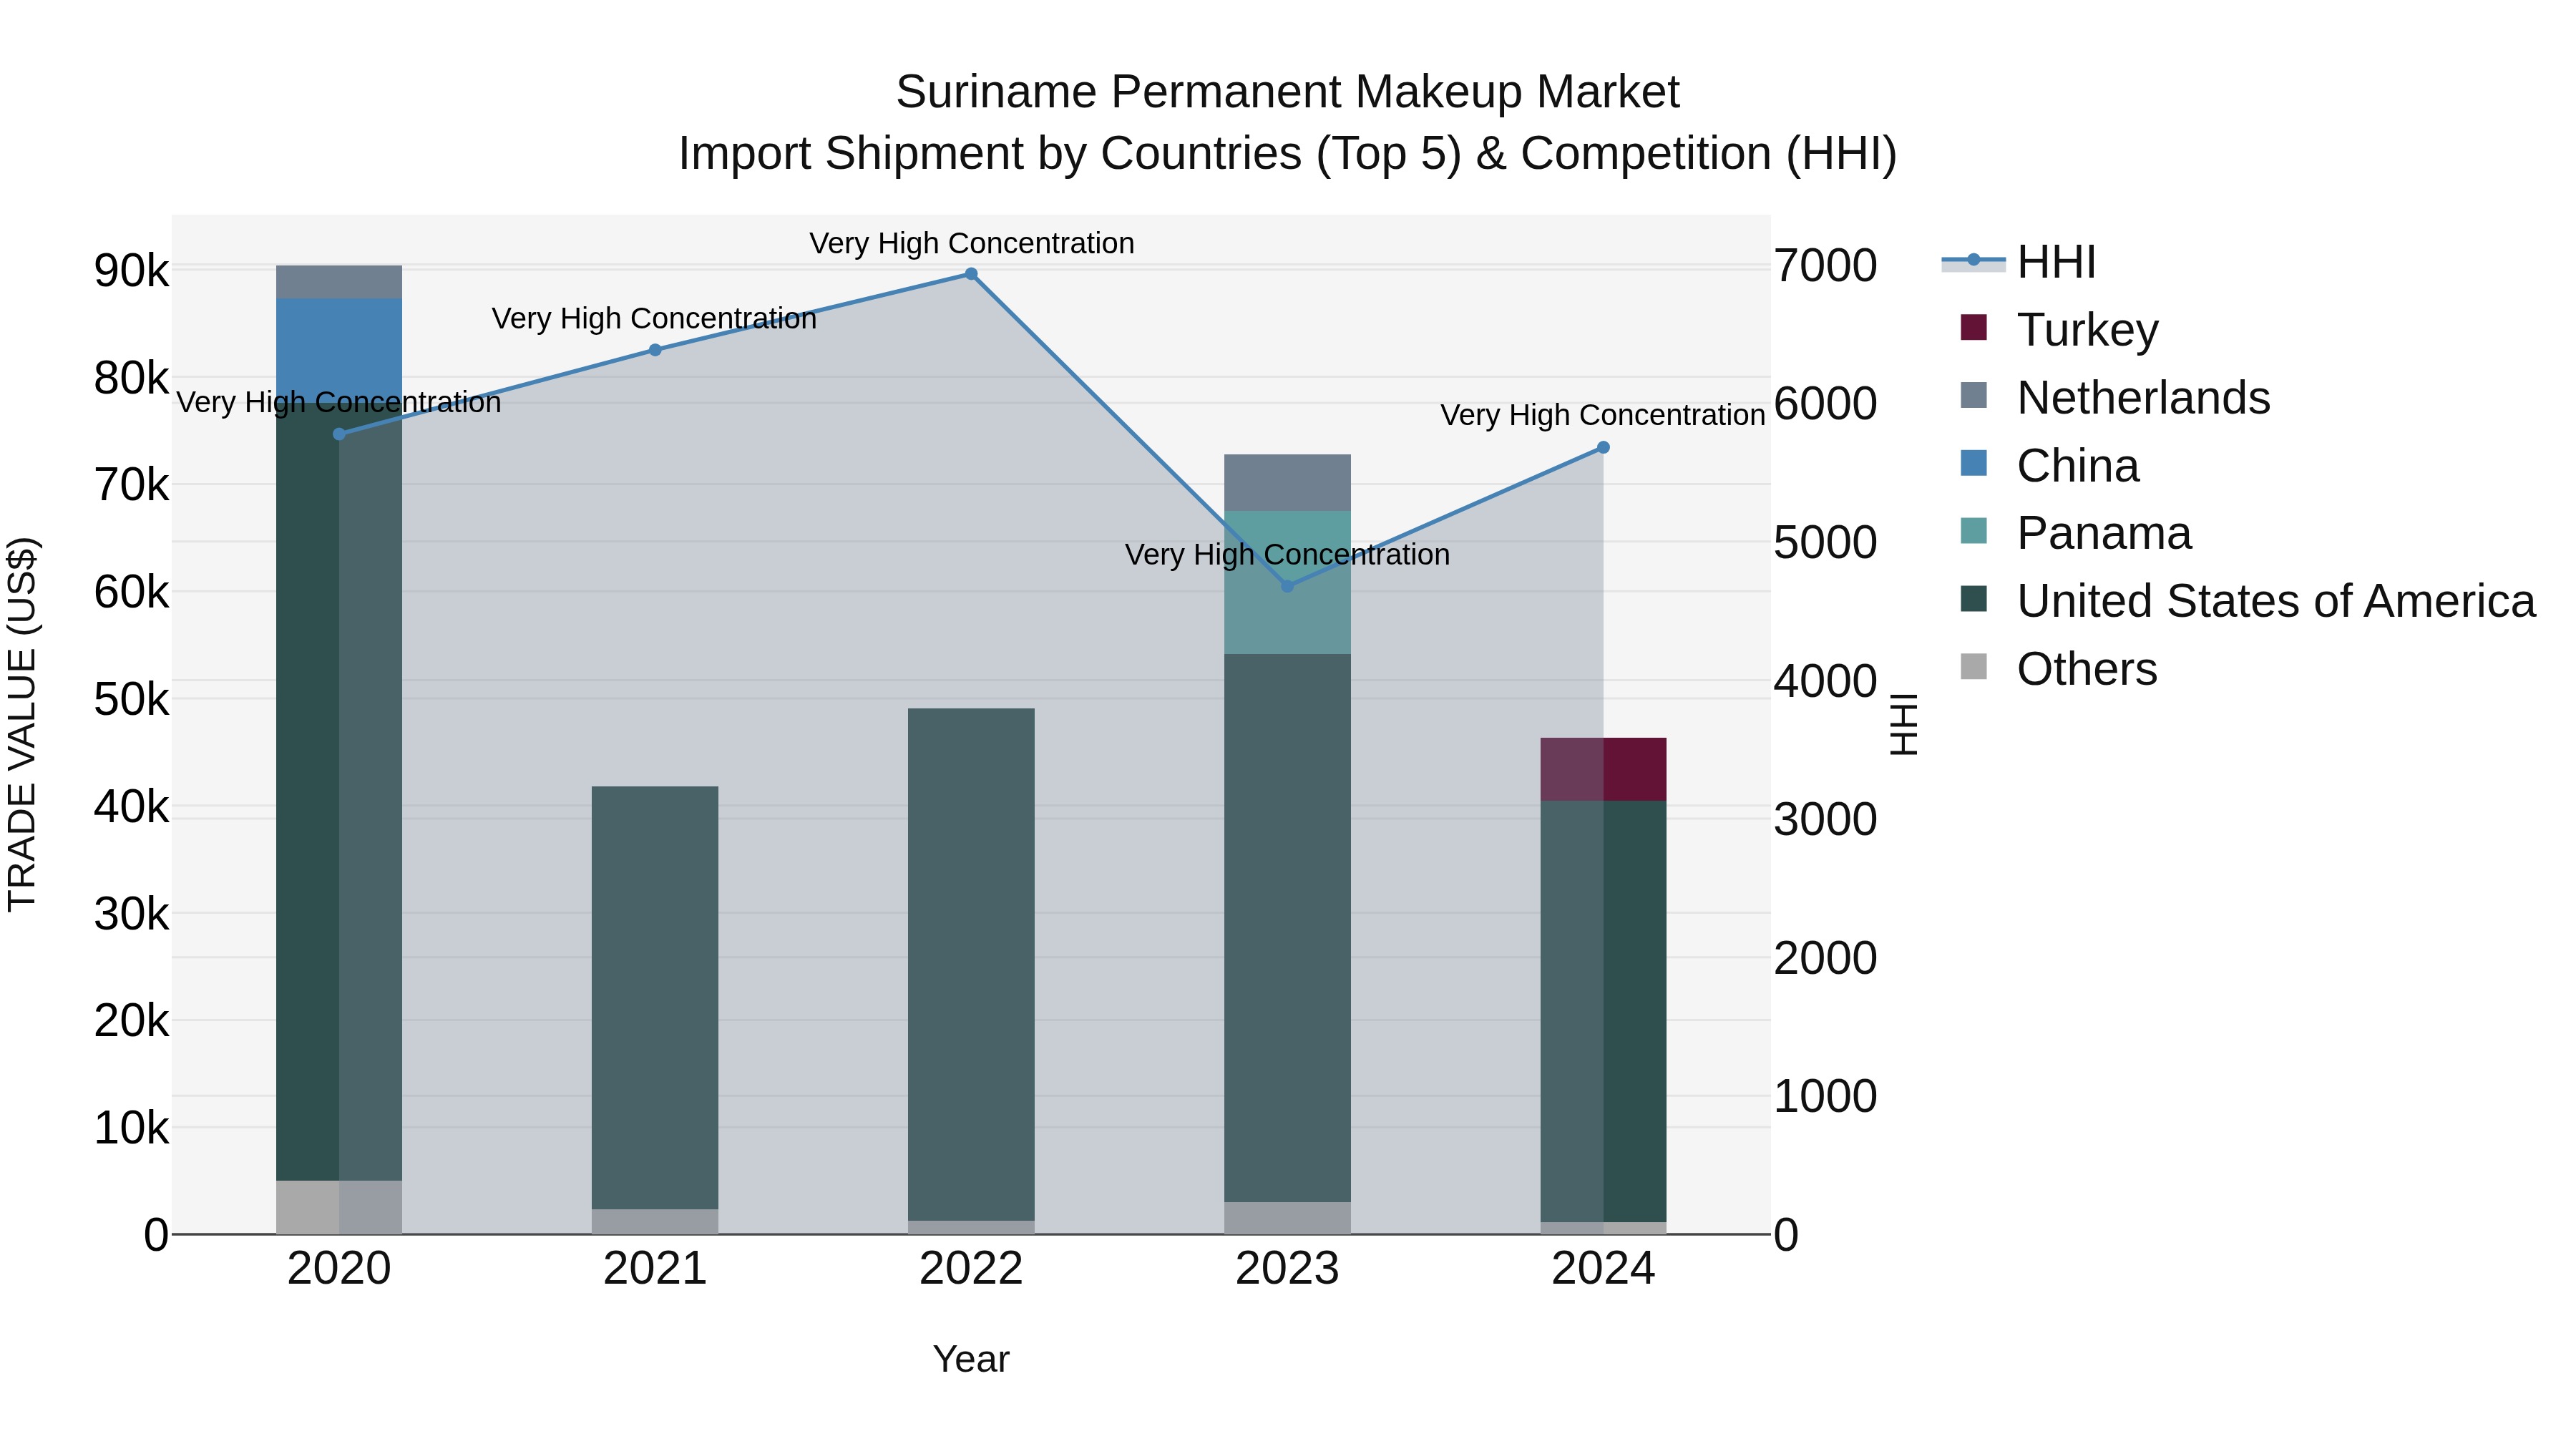2576x1449 pixels.
Task: Toggle United States of America legend entry
Action: (x=2247, y=601)
